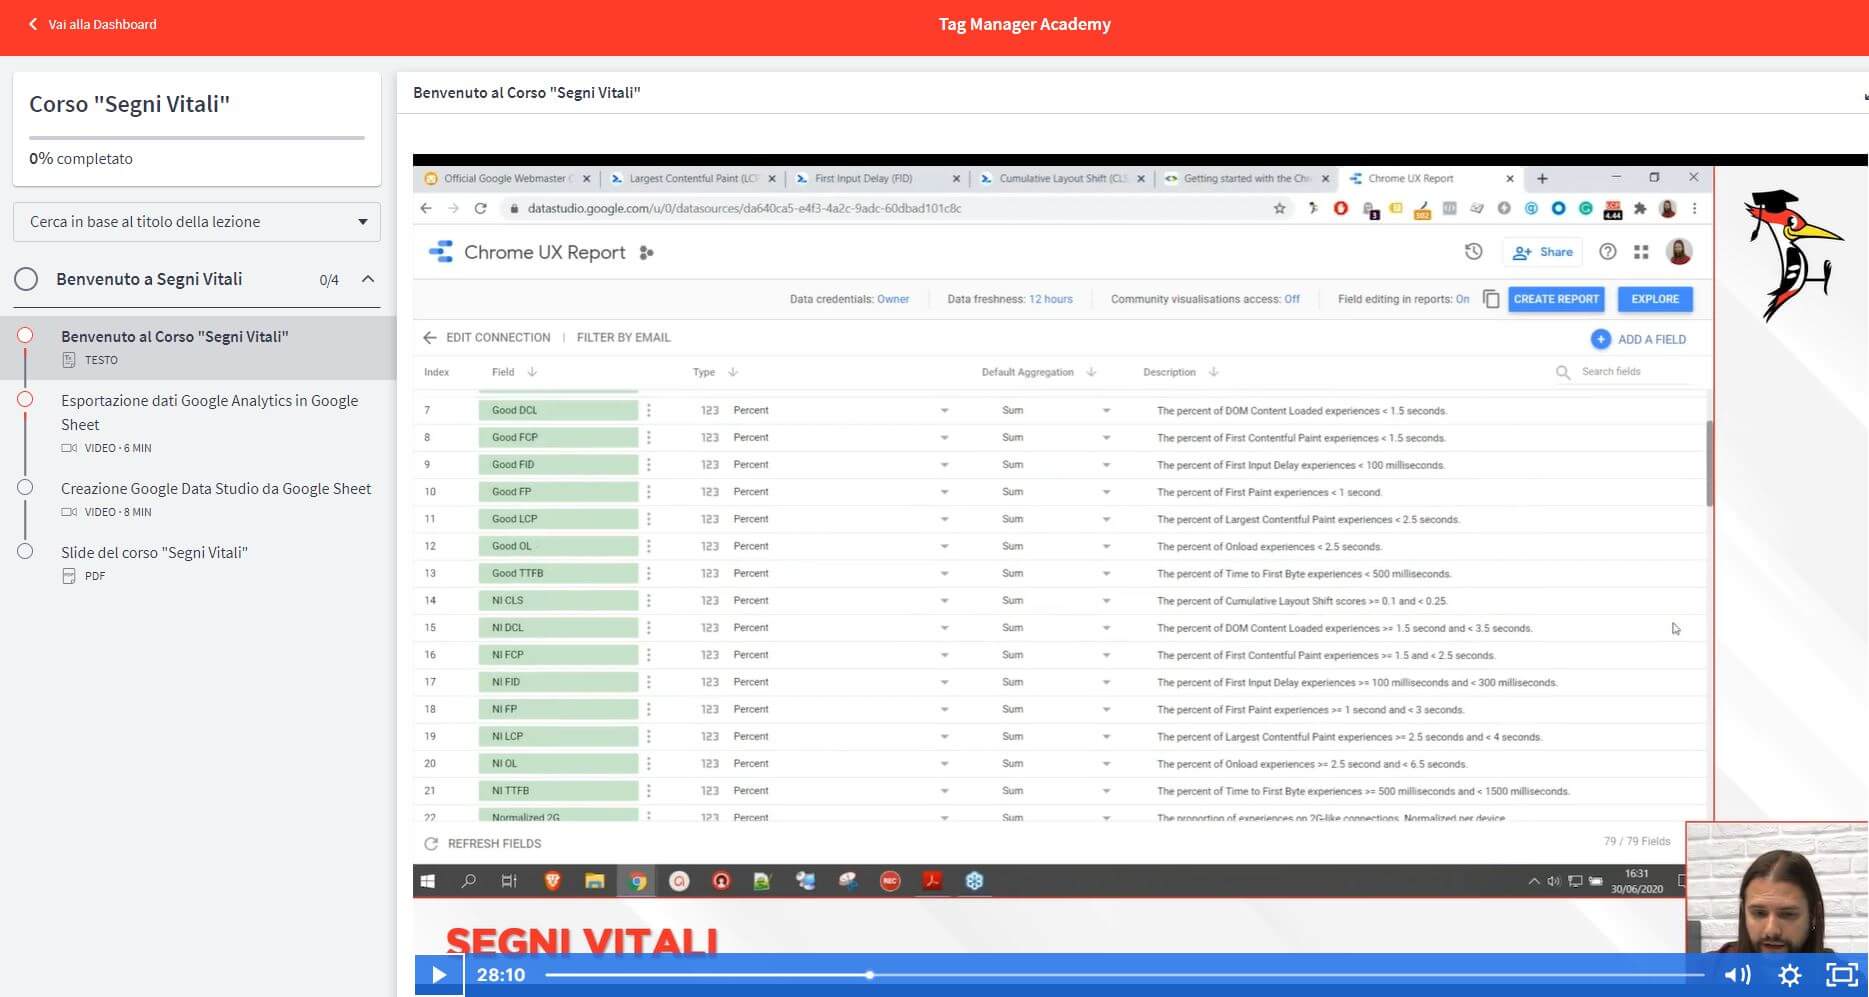
Task: Click FILTER BY EMAIL option
Action: click(623, 338)
